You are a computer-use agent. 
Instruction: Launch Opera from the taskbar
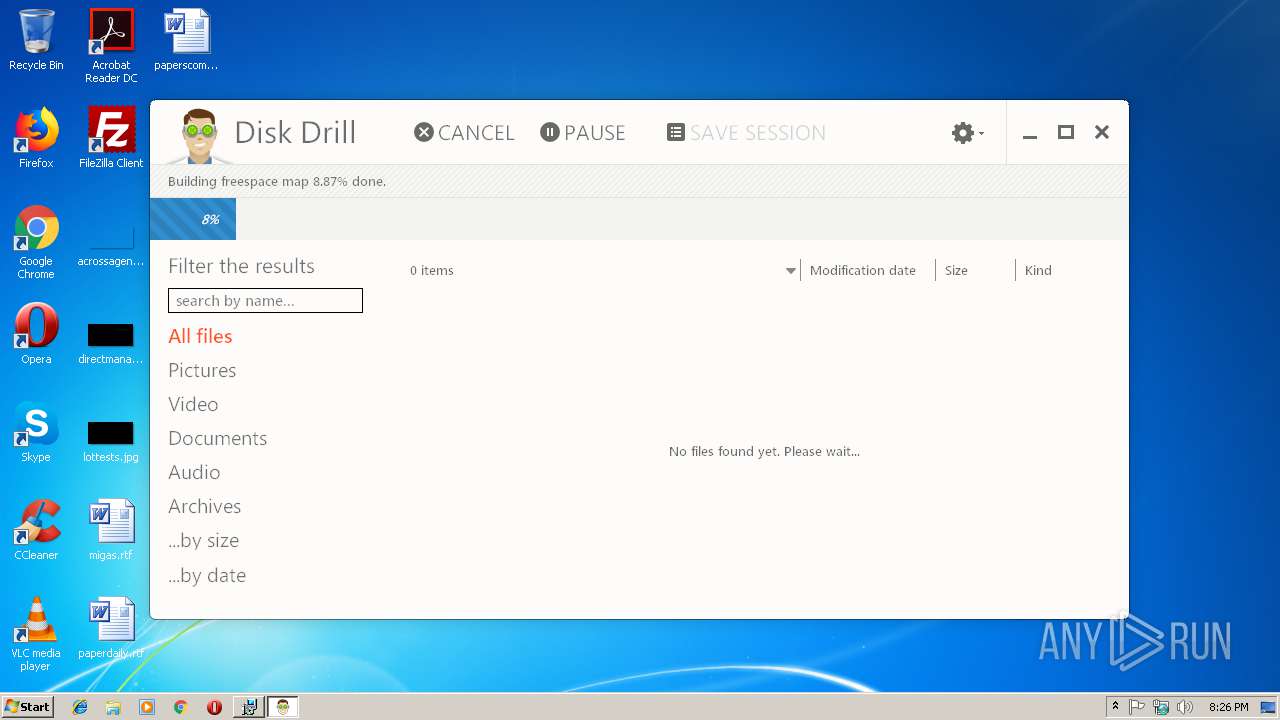(x=214, y=707)
